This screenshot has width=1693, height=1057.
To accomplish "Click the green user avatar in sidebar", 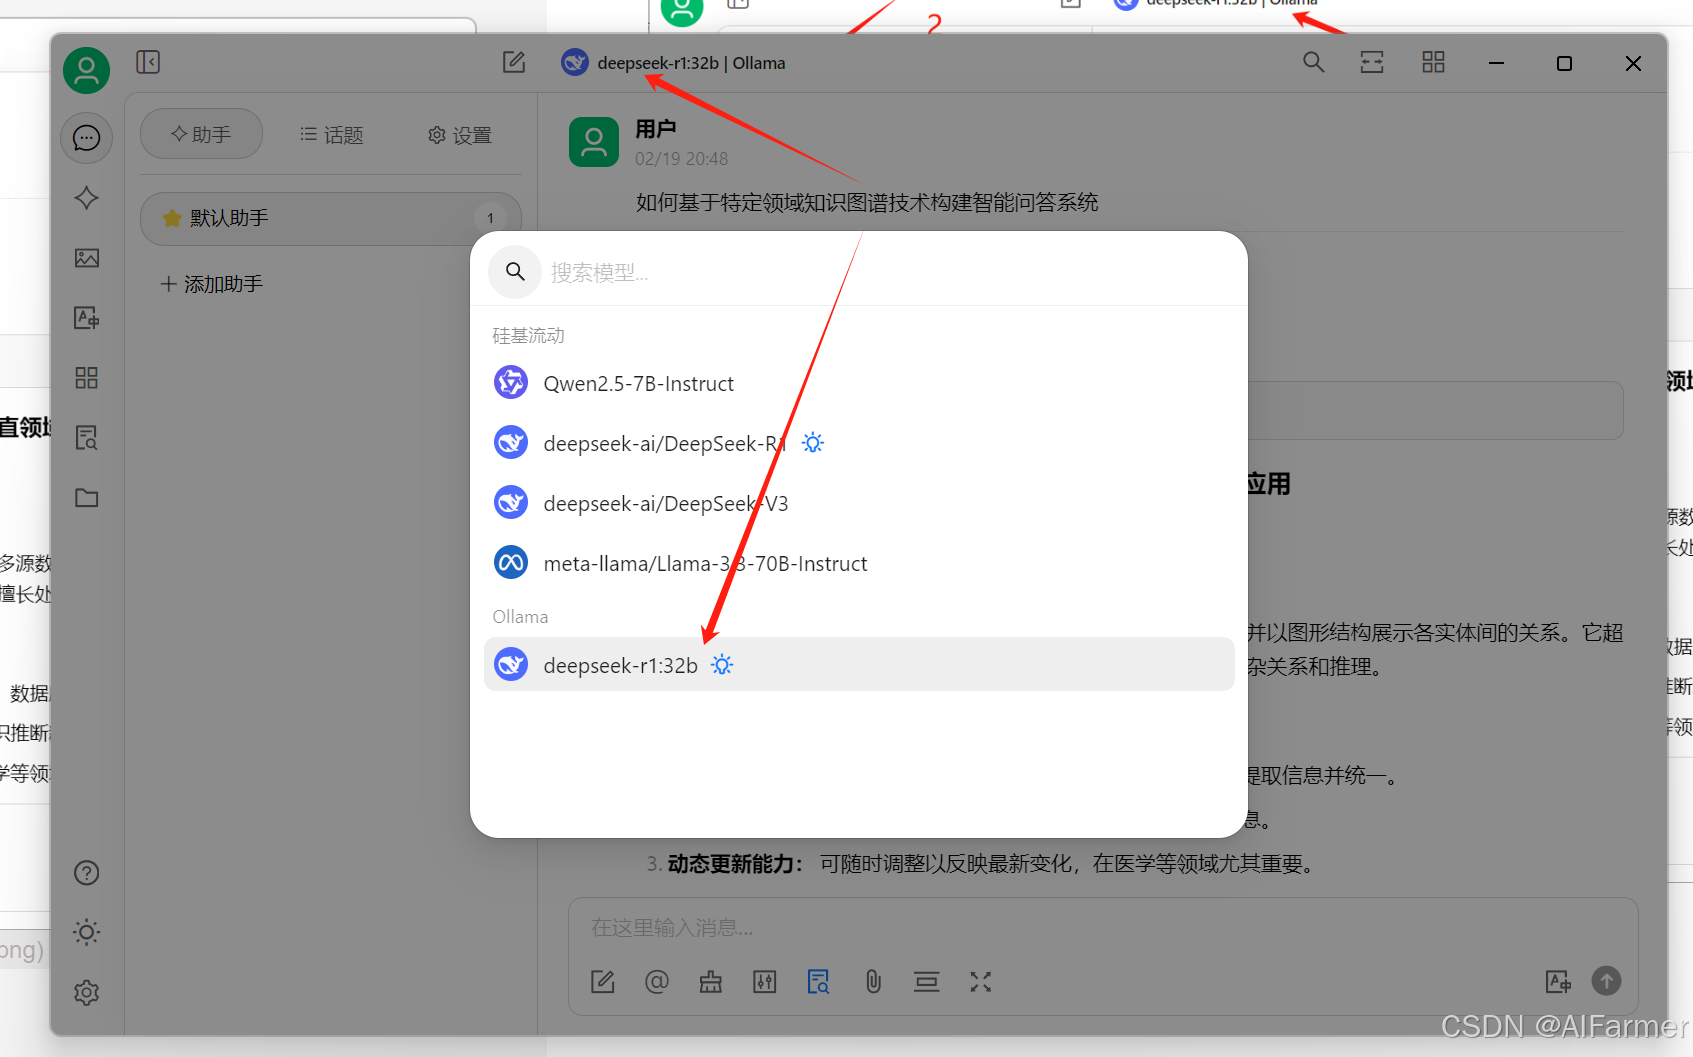I will pos(87,70).
